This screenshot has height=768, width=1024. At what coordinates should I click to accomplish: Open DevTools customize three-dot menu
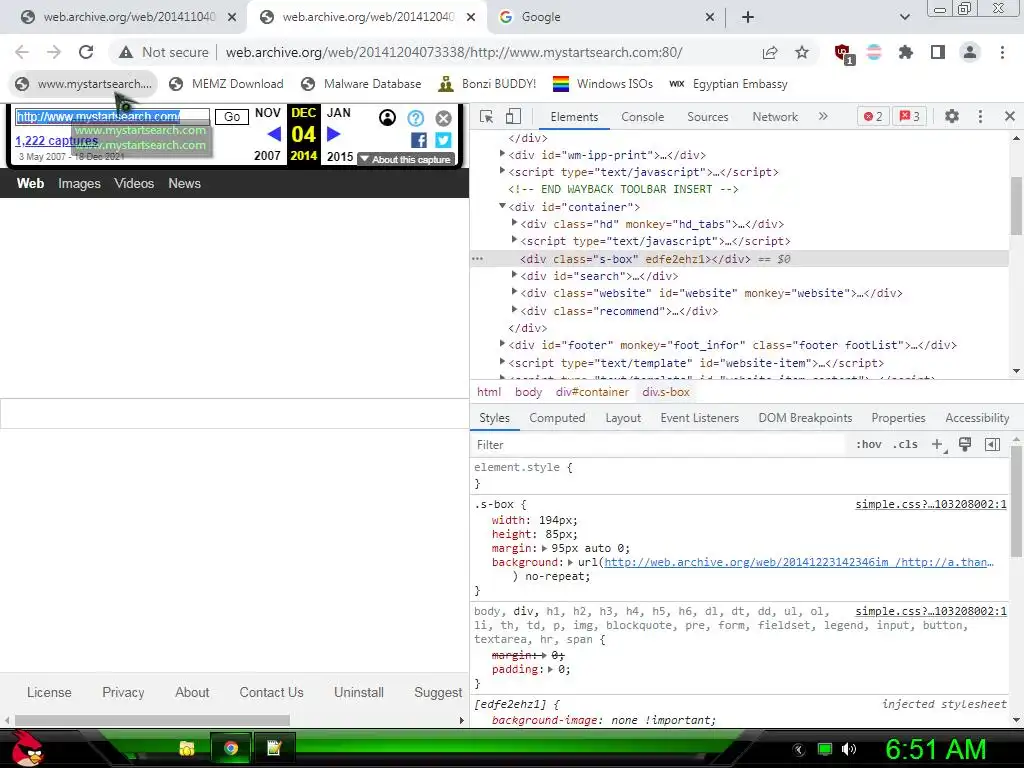[x=980, y=116]
